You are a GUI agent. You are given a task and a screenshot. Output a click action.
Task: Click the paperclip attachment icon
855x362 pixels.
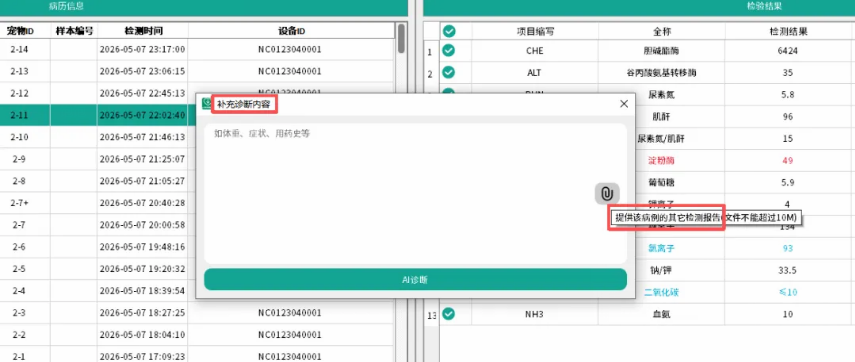click(607, 194)
